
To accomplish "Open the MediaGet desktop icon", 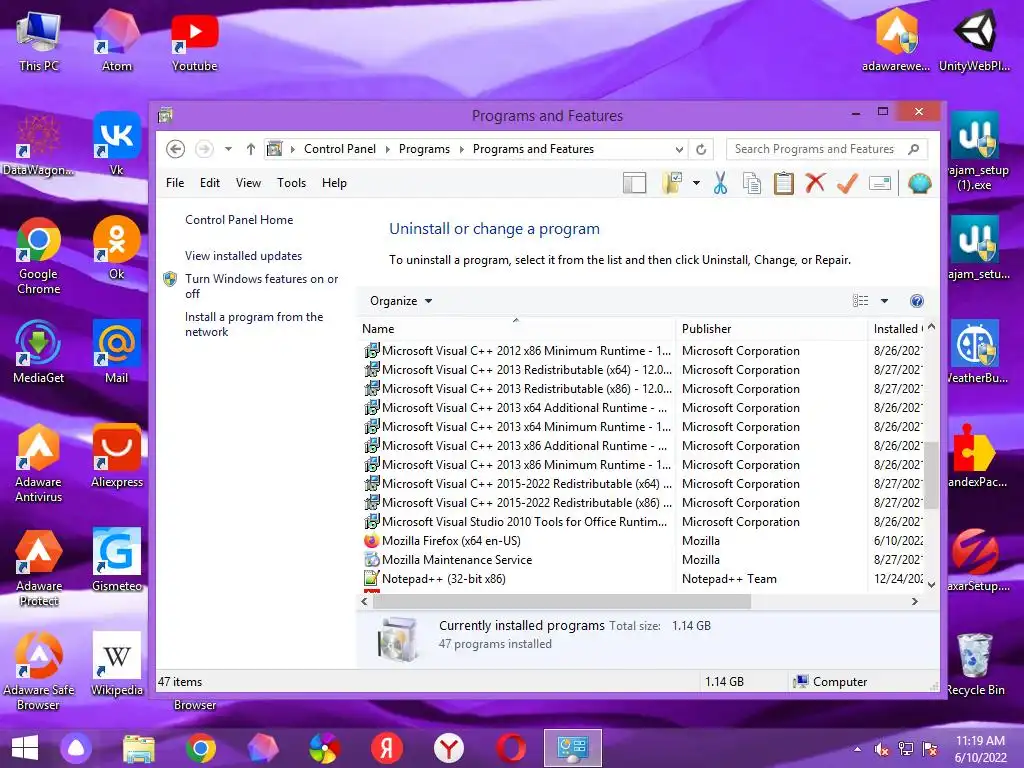I will point(39,351).
